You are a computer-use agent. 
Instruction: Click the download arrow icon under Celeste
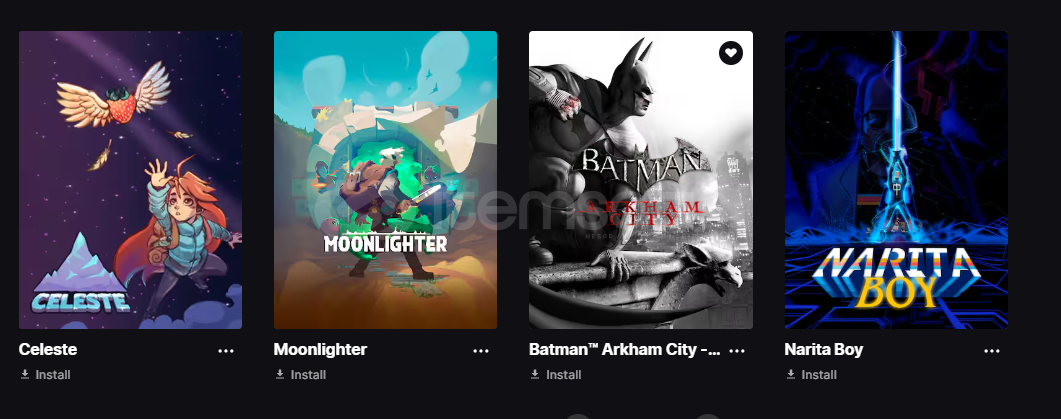click(x=25, y=374)
